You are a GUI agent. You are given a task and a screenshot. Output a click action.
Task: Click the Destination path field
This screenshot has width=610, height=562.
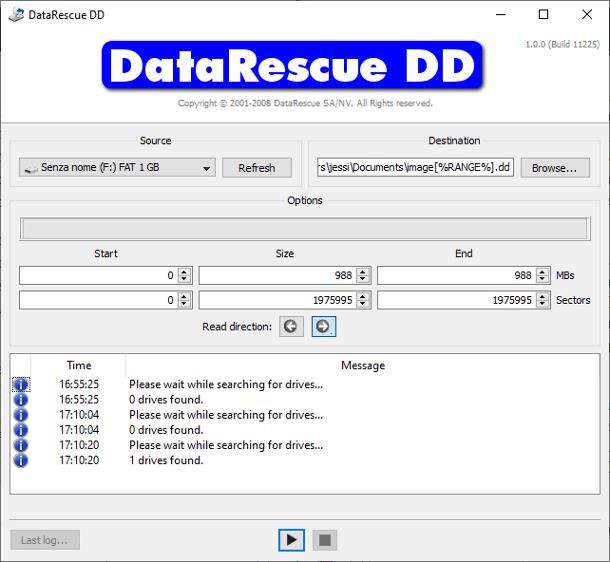(415, 167)
